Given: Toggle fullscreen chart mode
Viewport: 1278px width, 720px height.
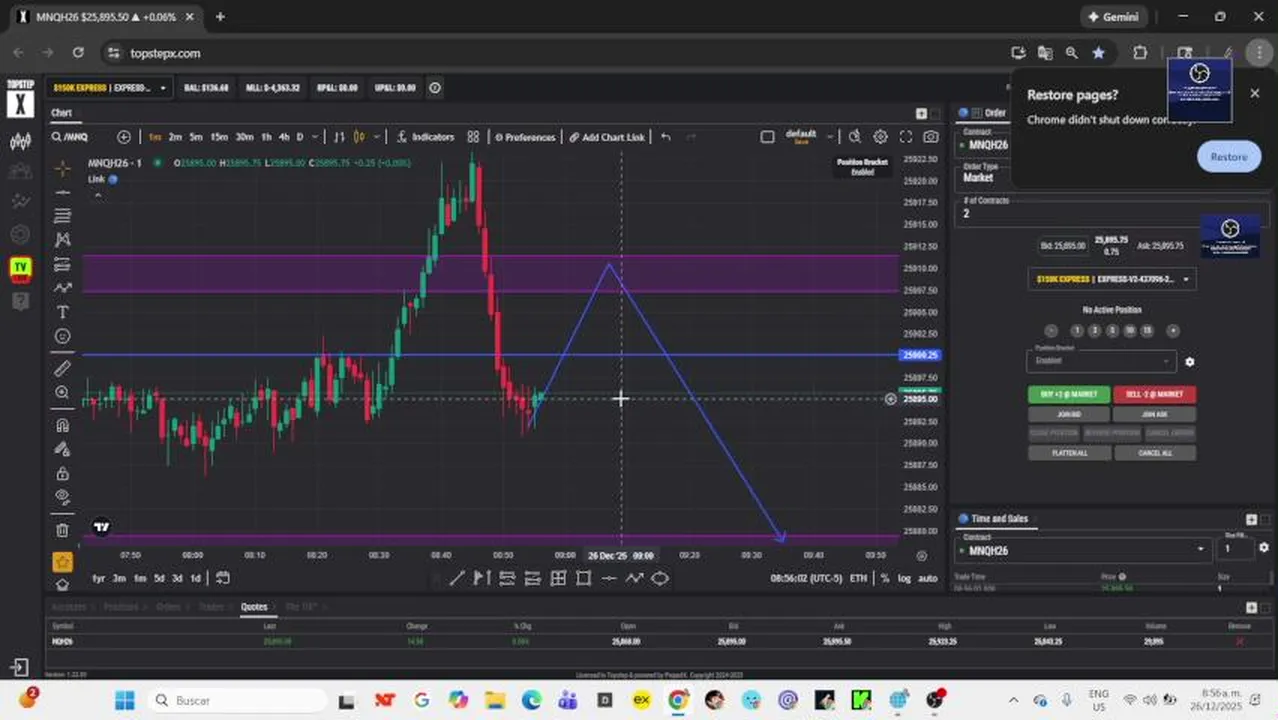Looking at the screenshot, I should coord(906,137).
